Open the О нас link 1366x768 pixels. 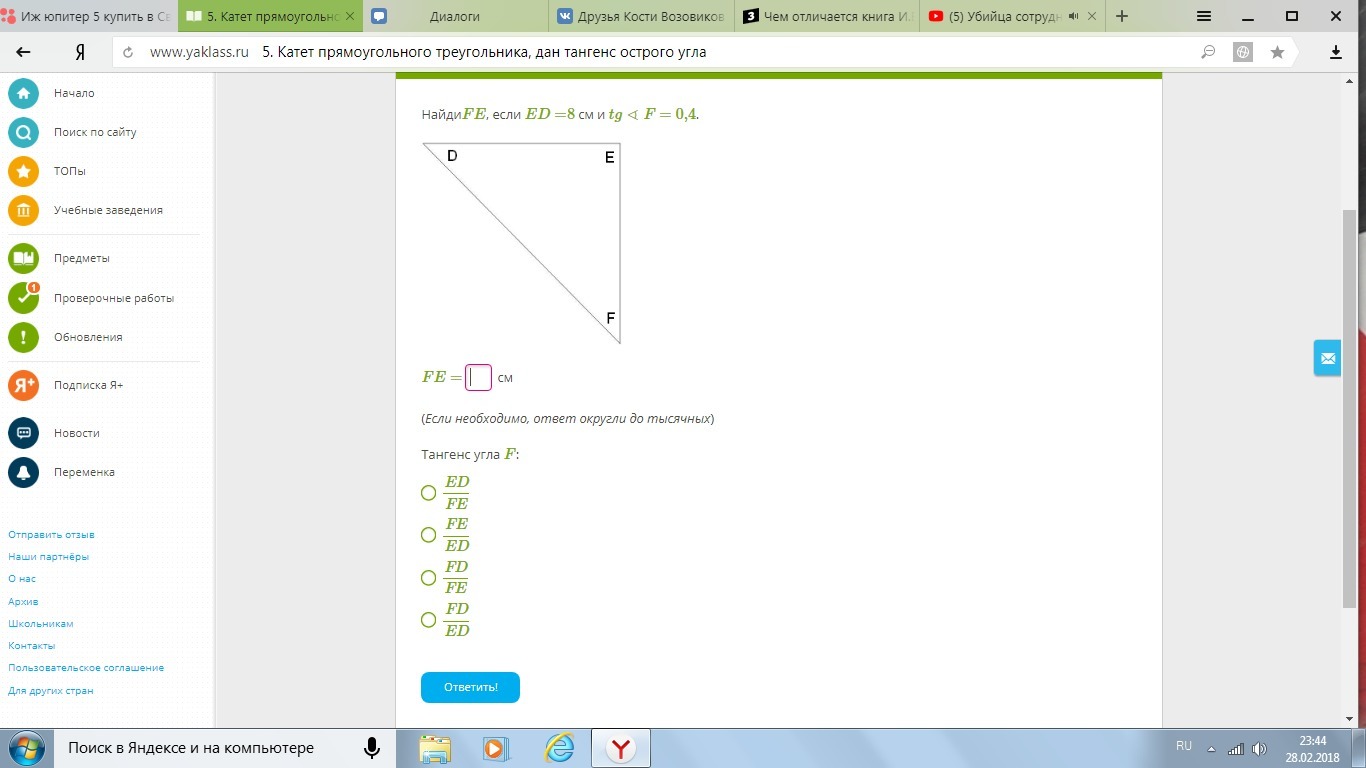click(22, 579)
